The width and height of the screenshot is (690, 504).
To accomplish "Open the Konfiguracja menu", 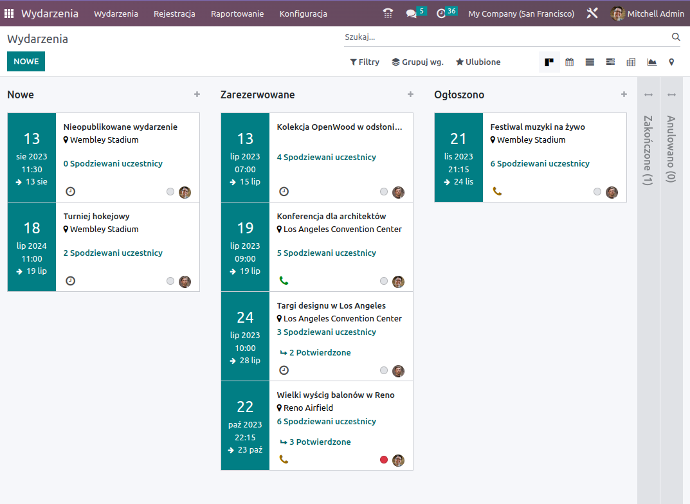I will (303, 14).
